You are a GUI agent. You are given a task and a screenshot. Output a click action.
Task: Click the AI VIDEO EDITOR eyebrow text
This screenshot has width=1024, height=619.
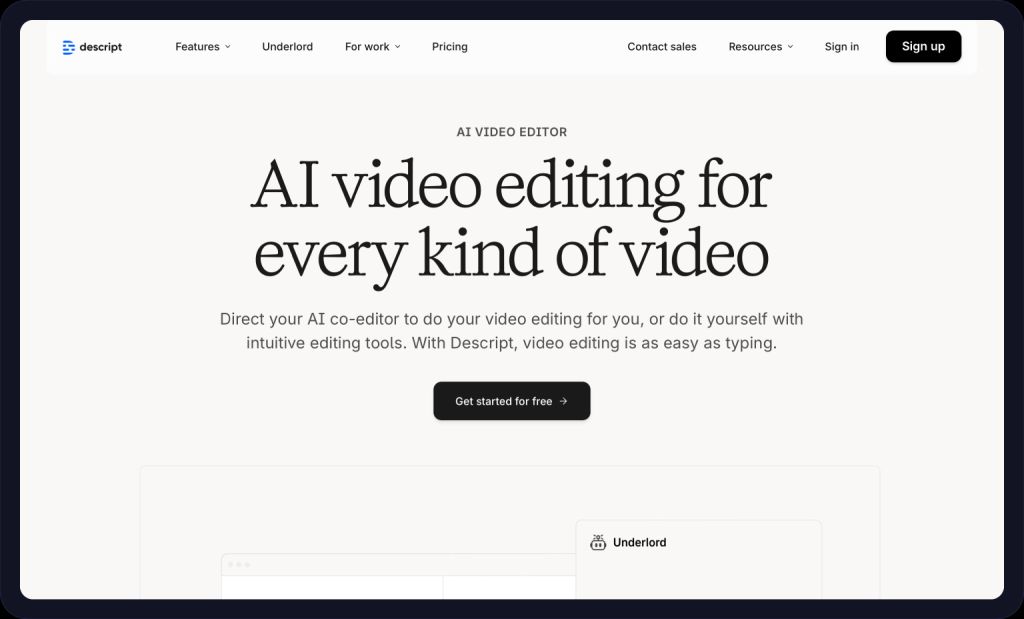point(511,131)
